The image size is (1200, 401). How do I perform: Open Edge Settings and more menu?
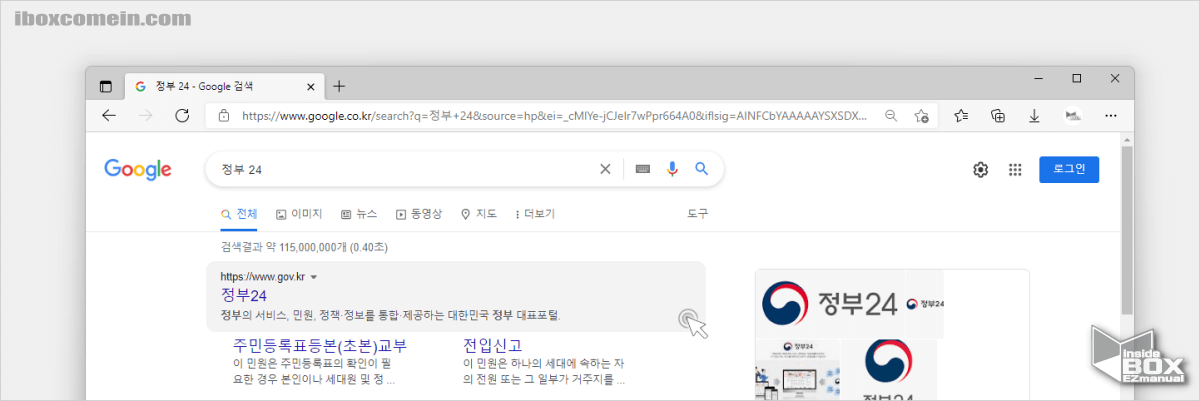(1110, 116)
